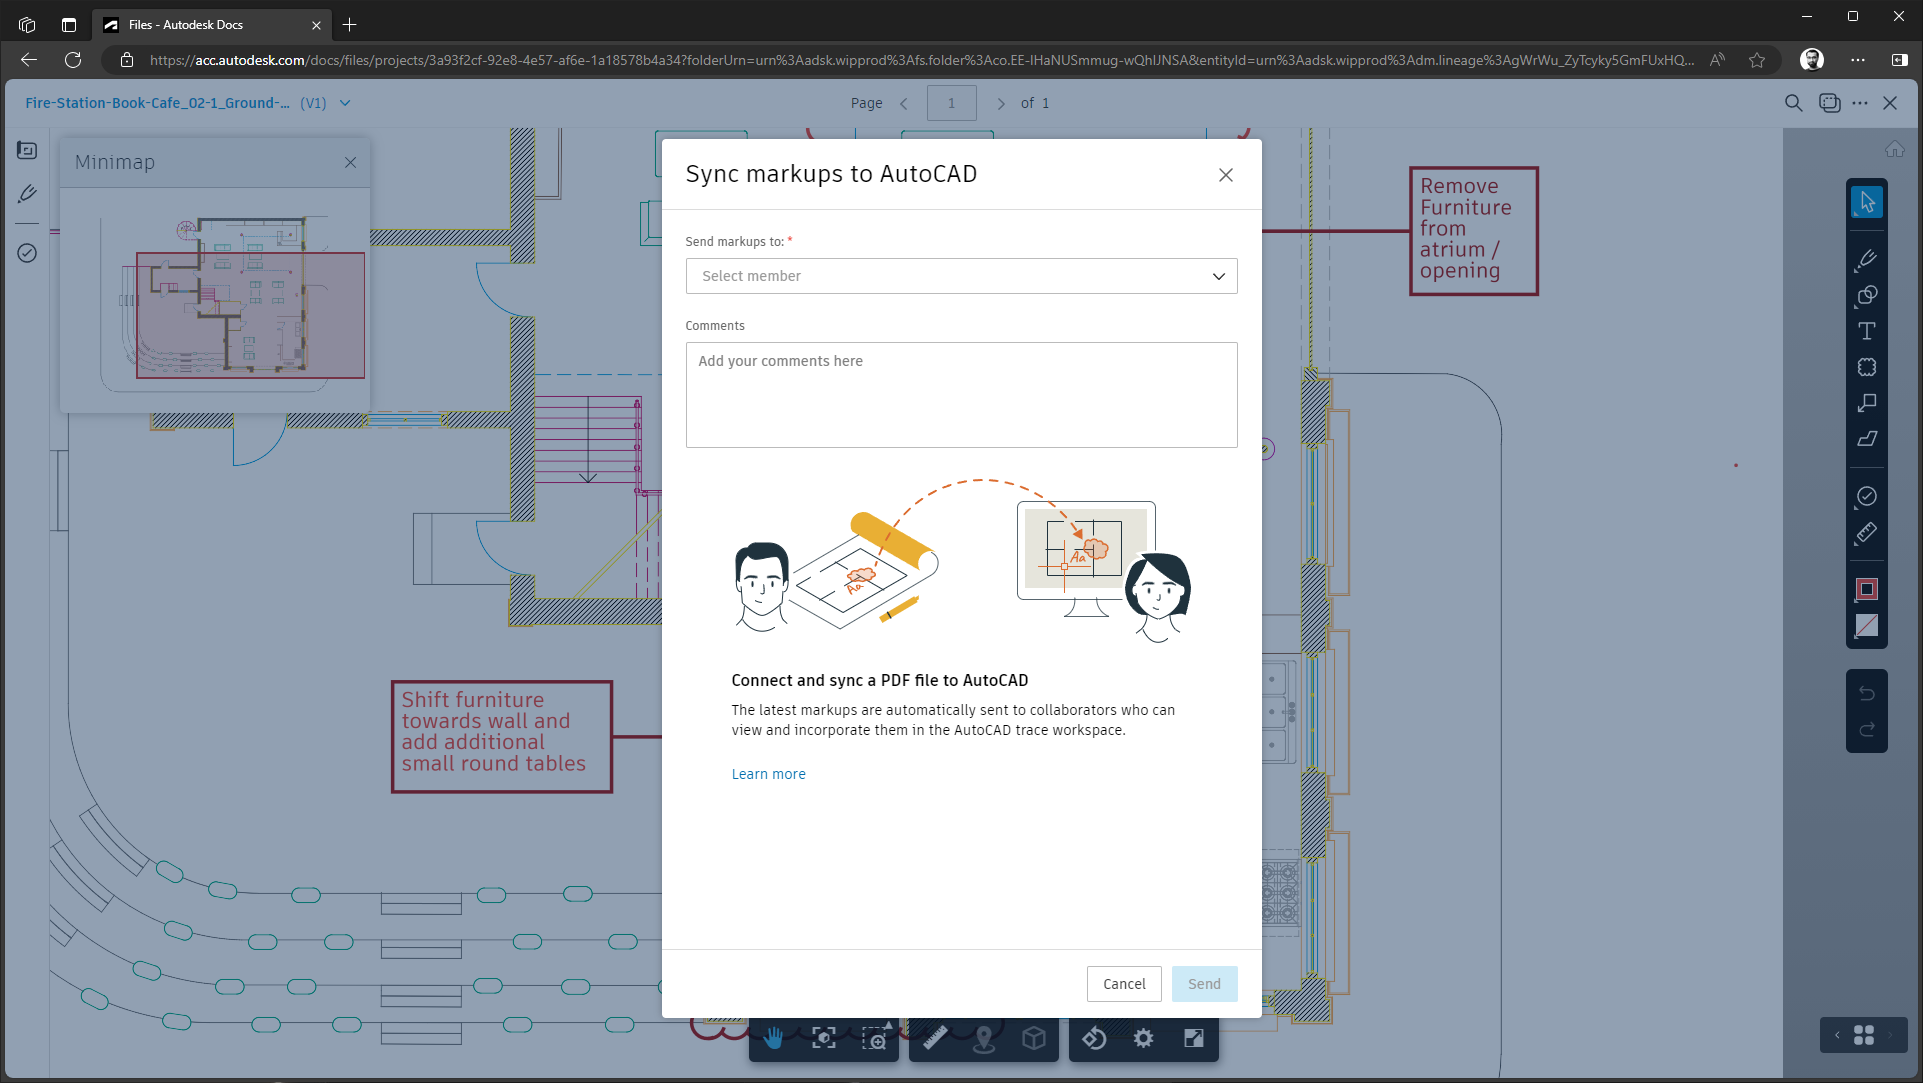Image resolution: width=1923 pixels, height=1083 pixels.
Task: Expand the version V1 dropdown
Action: [345, 103]
